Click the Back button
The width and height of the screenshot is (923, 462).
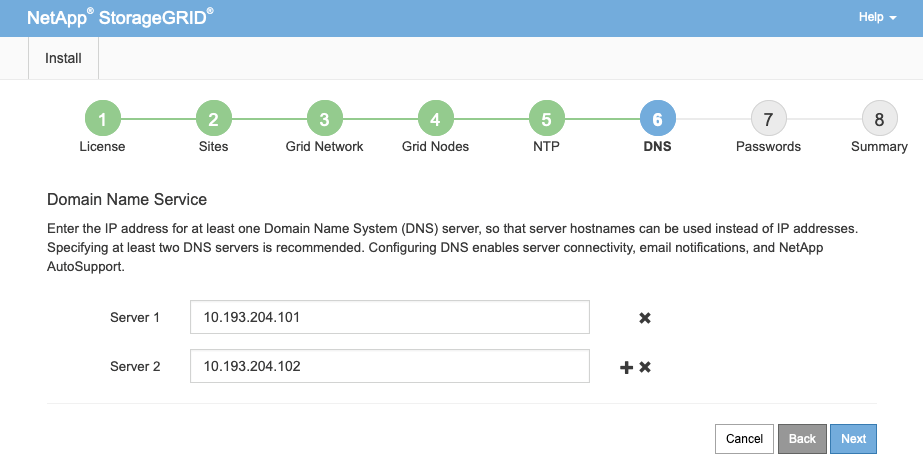tap(802, 438)
